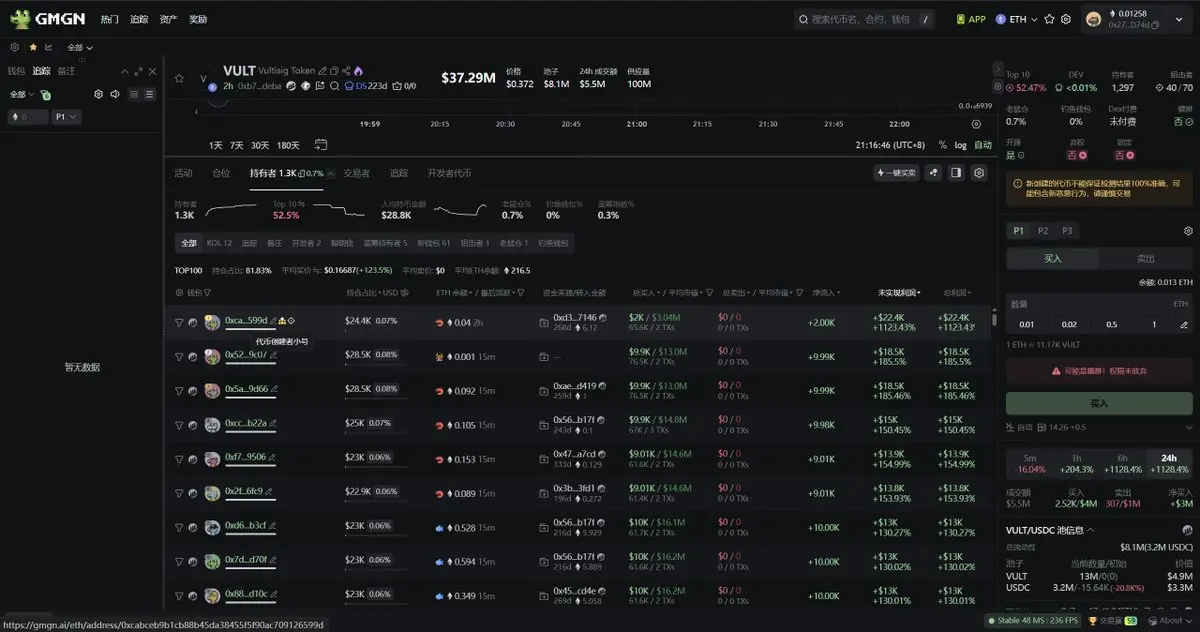Viewport: 1200px width, 632px height.
Task: Select the 180天 chart range
Action: (288, 145)
